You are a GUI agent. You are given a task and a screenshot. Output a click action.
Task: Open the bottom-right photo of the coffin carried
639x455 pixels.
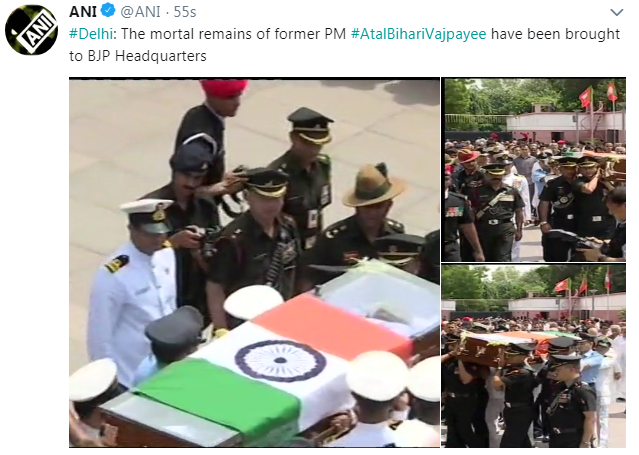coord(535,356)
